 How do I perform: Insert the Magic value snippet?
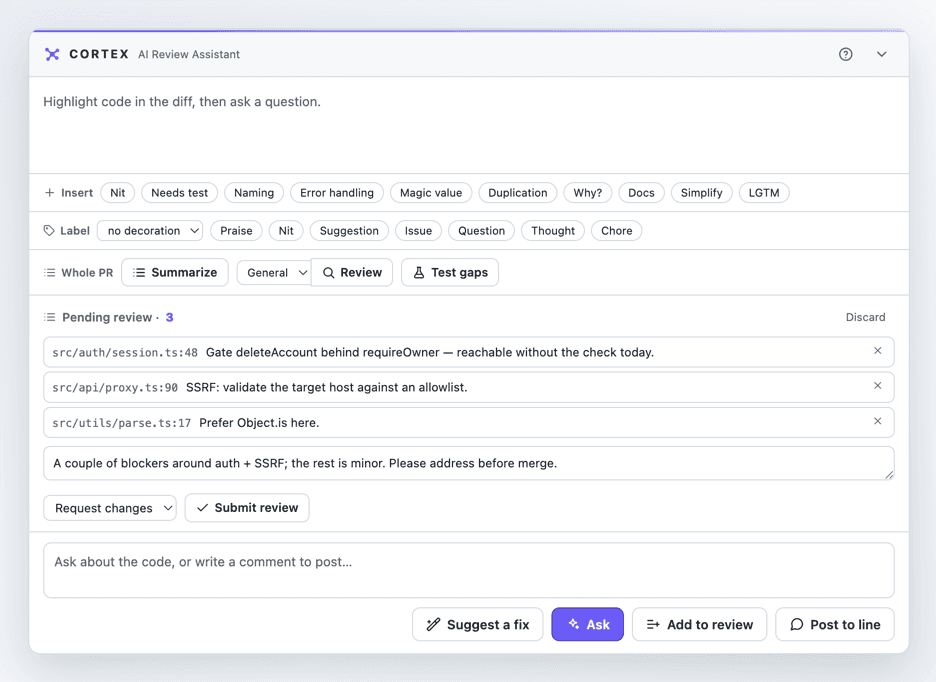(x=431, y=193)
